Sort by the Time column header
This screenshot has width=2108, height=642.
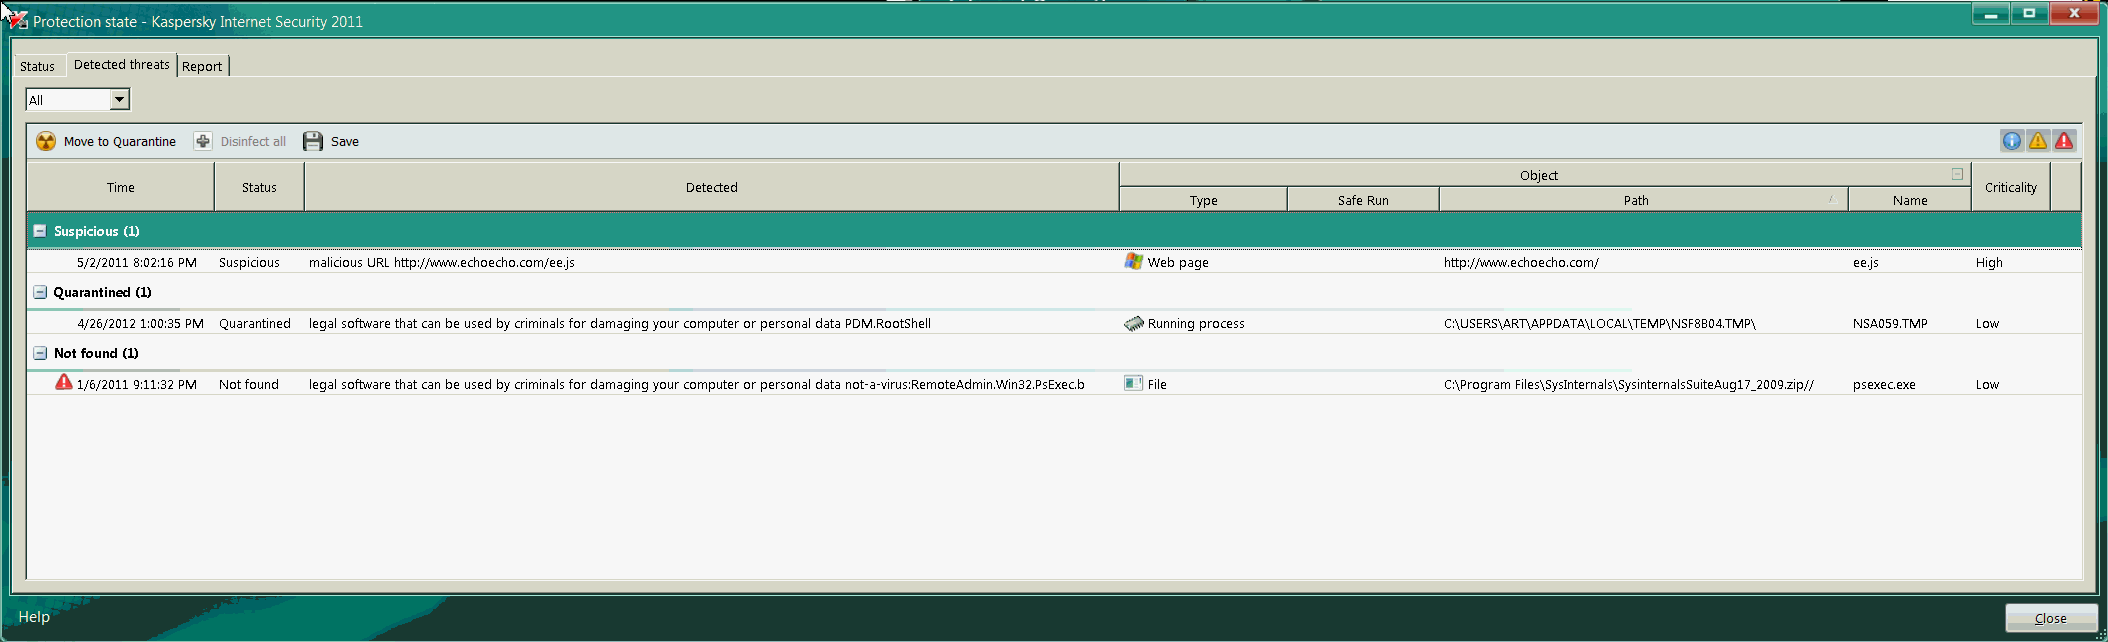pos(121,187)
